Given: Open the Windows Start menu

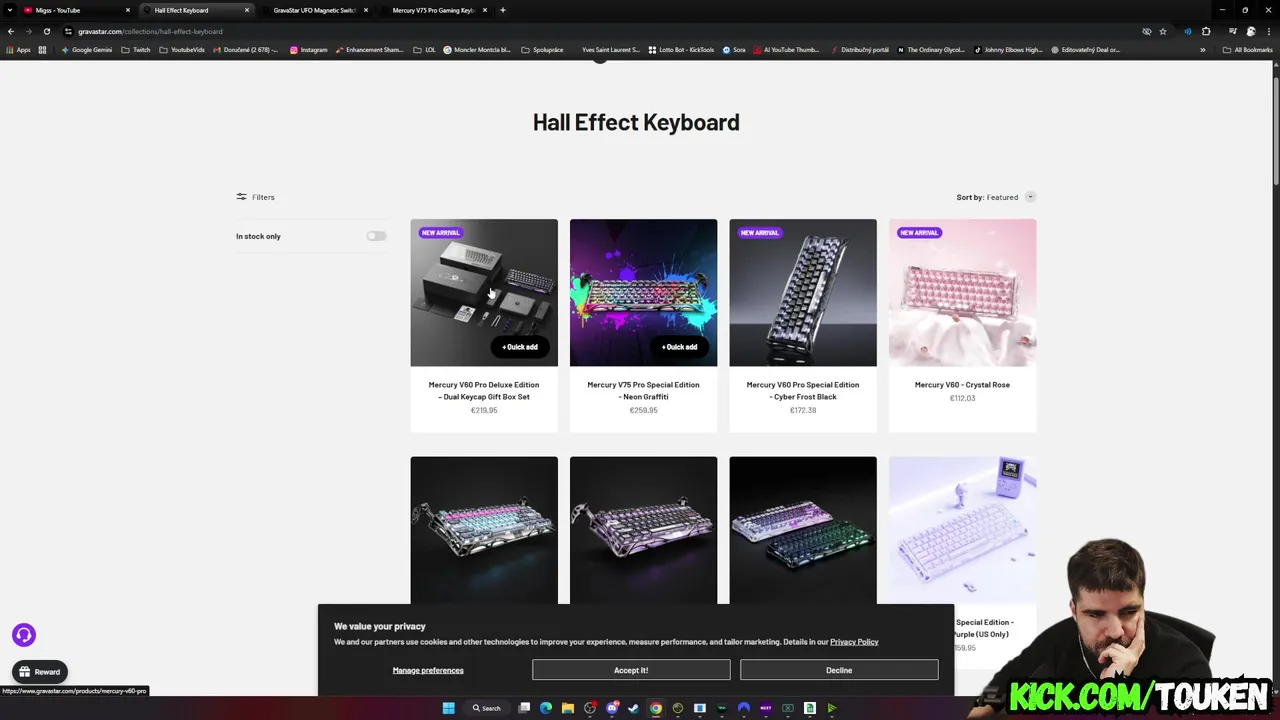Looking at the screenshot, I should pyautogui.click(x=449, y=708).
